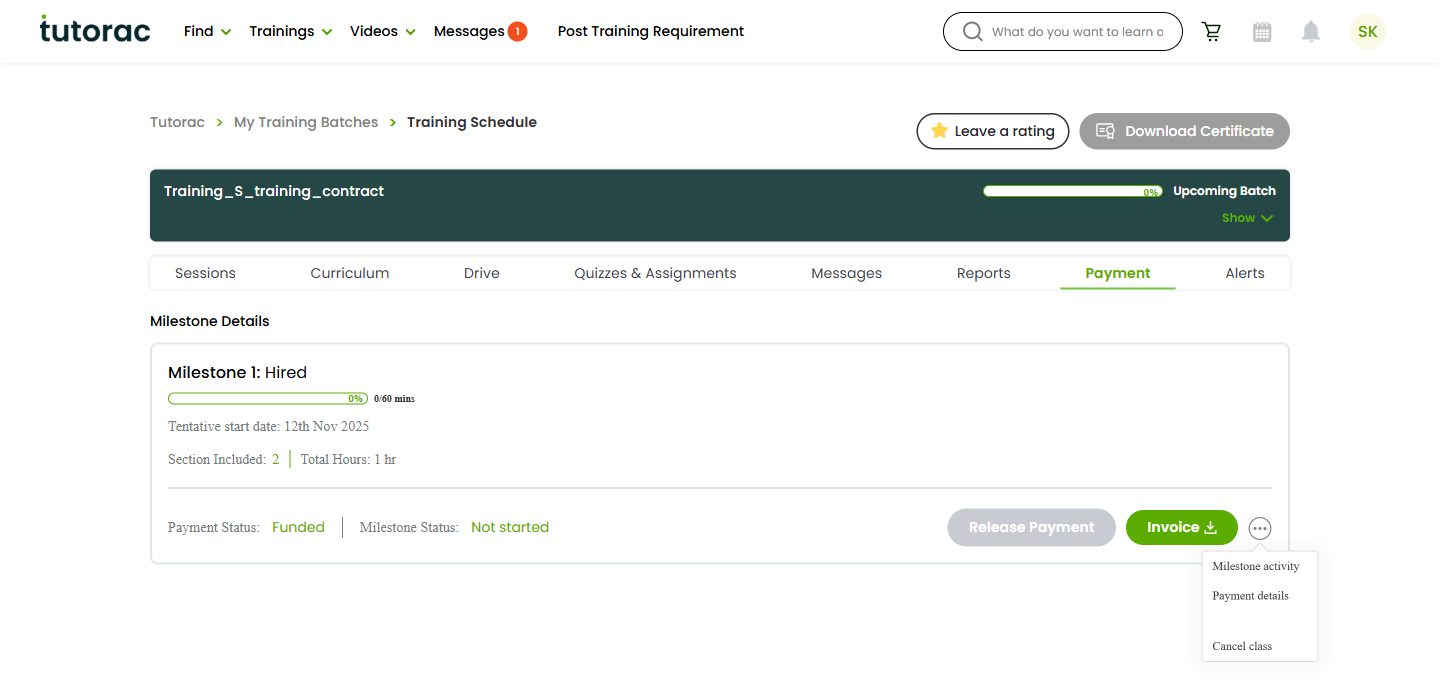Click the Training_S_training_contract title
This screenshot has height=683, width=1440.
(x=274, y=191)
